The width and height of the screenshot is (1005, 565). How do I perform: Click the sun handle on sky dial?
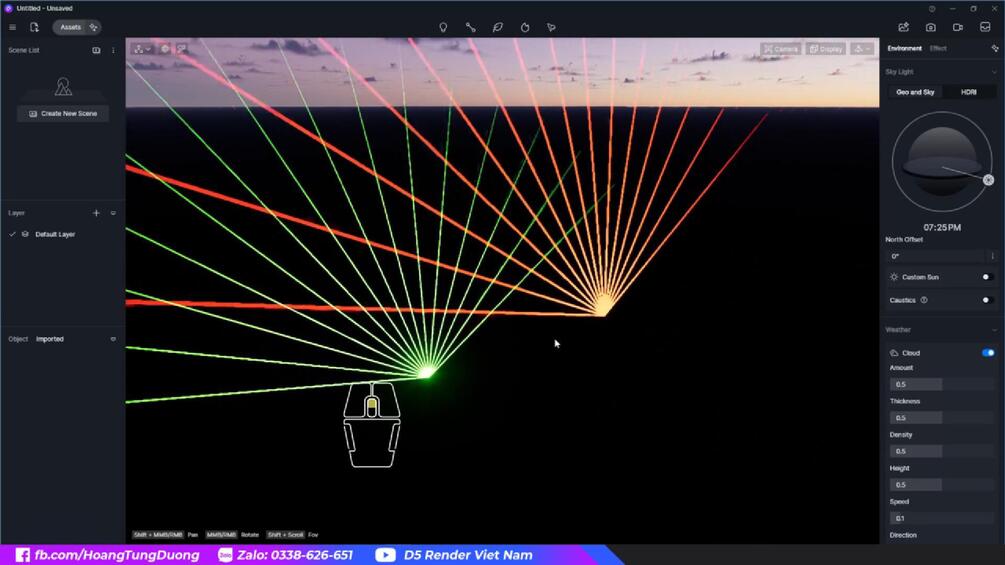(988, 180)
